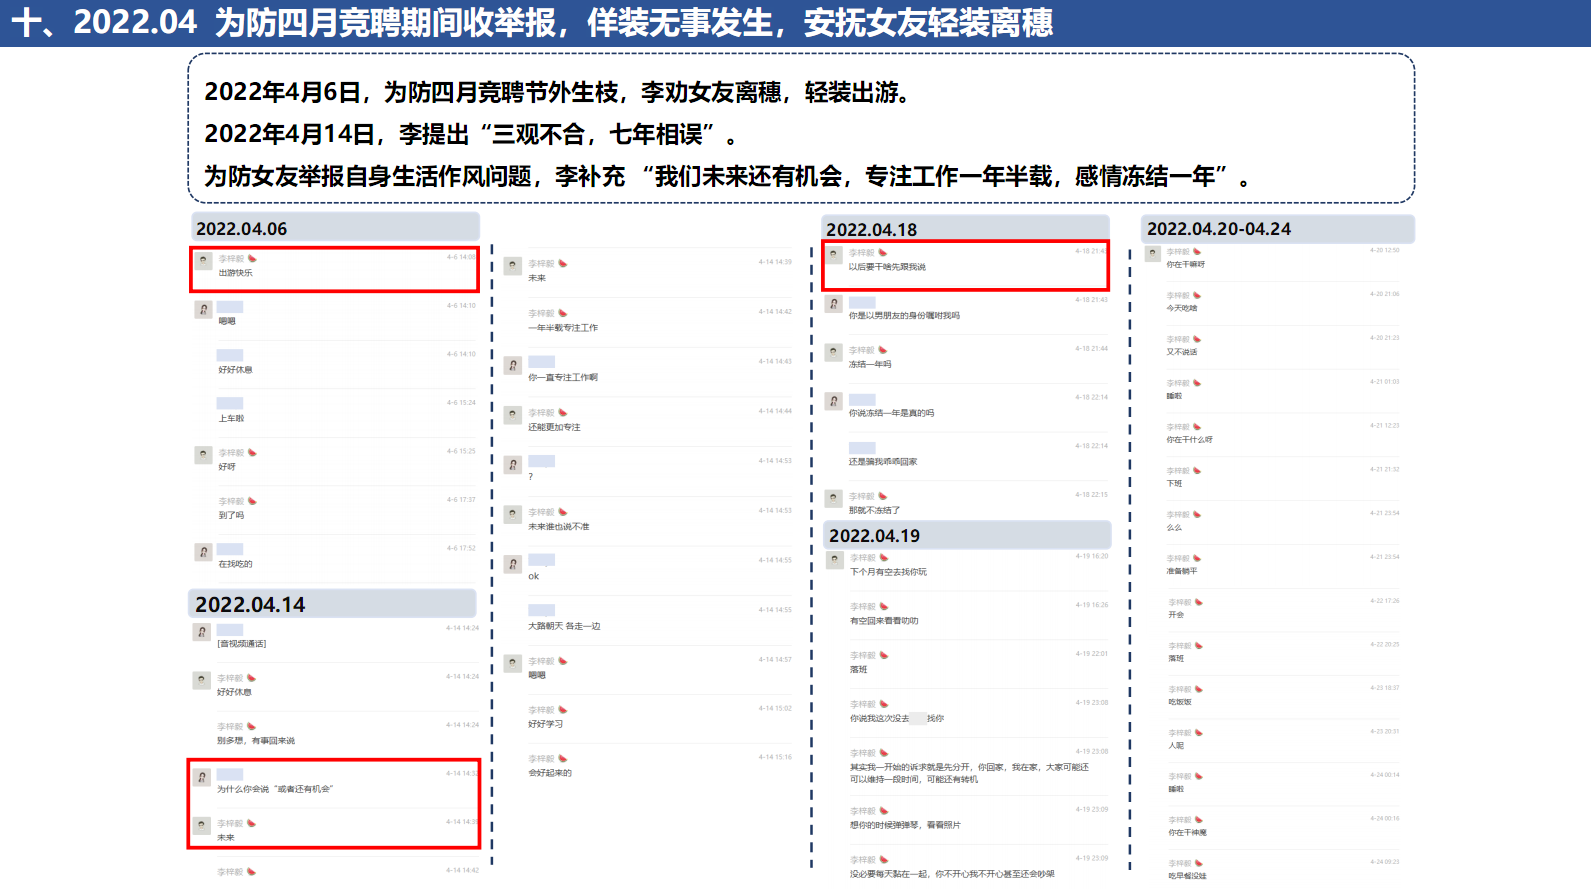
Task: Click the message starting '其实我一开始的诉求'
Action: (969, 774)
